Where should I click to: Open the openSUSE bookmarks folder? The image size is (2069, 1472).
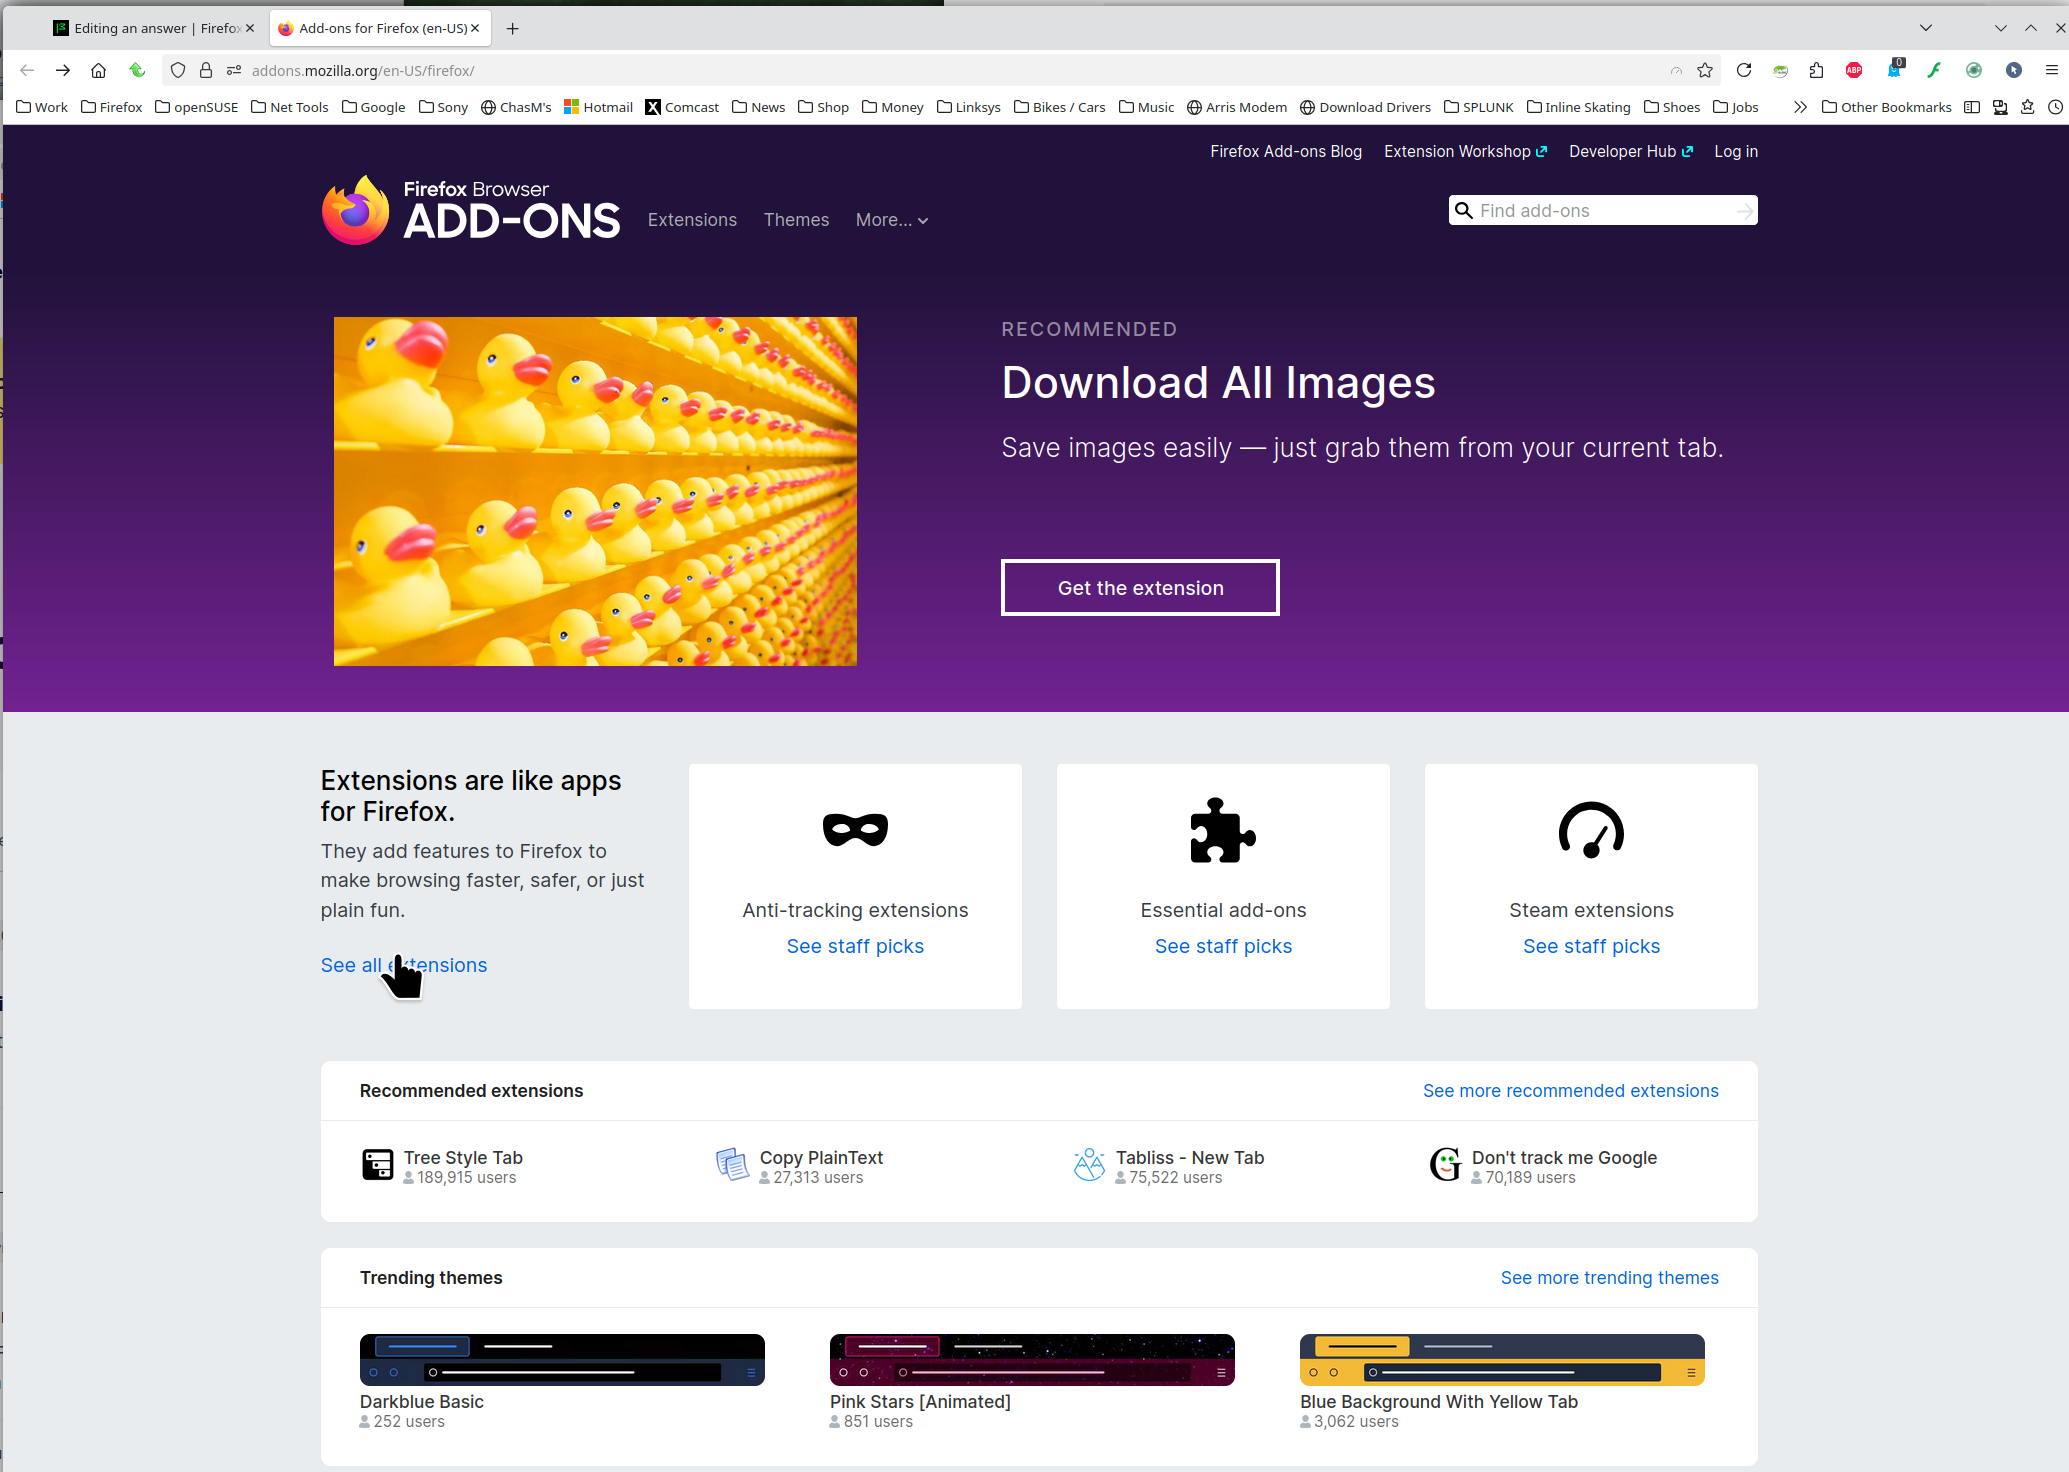coord(196,107)
